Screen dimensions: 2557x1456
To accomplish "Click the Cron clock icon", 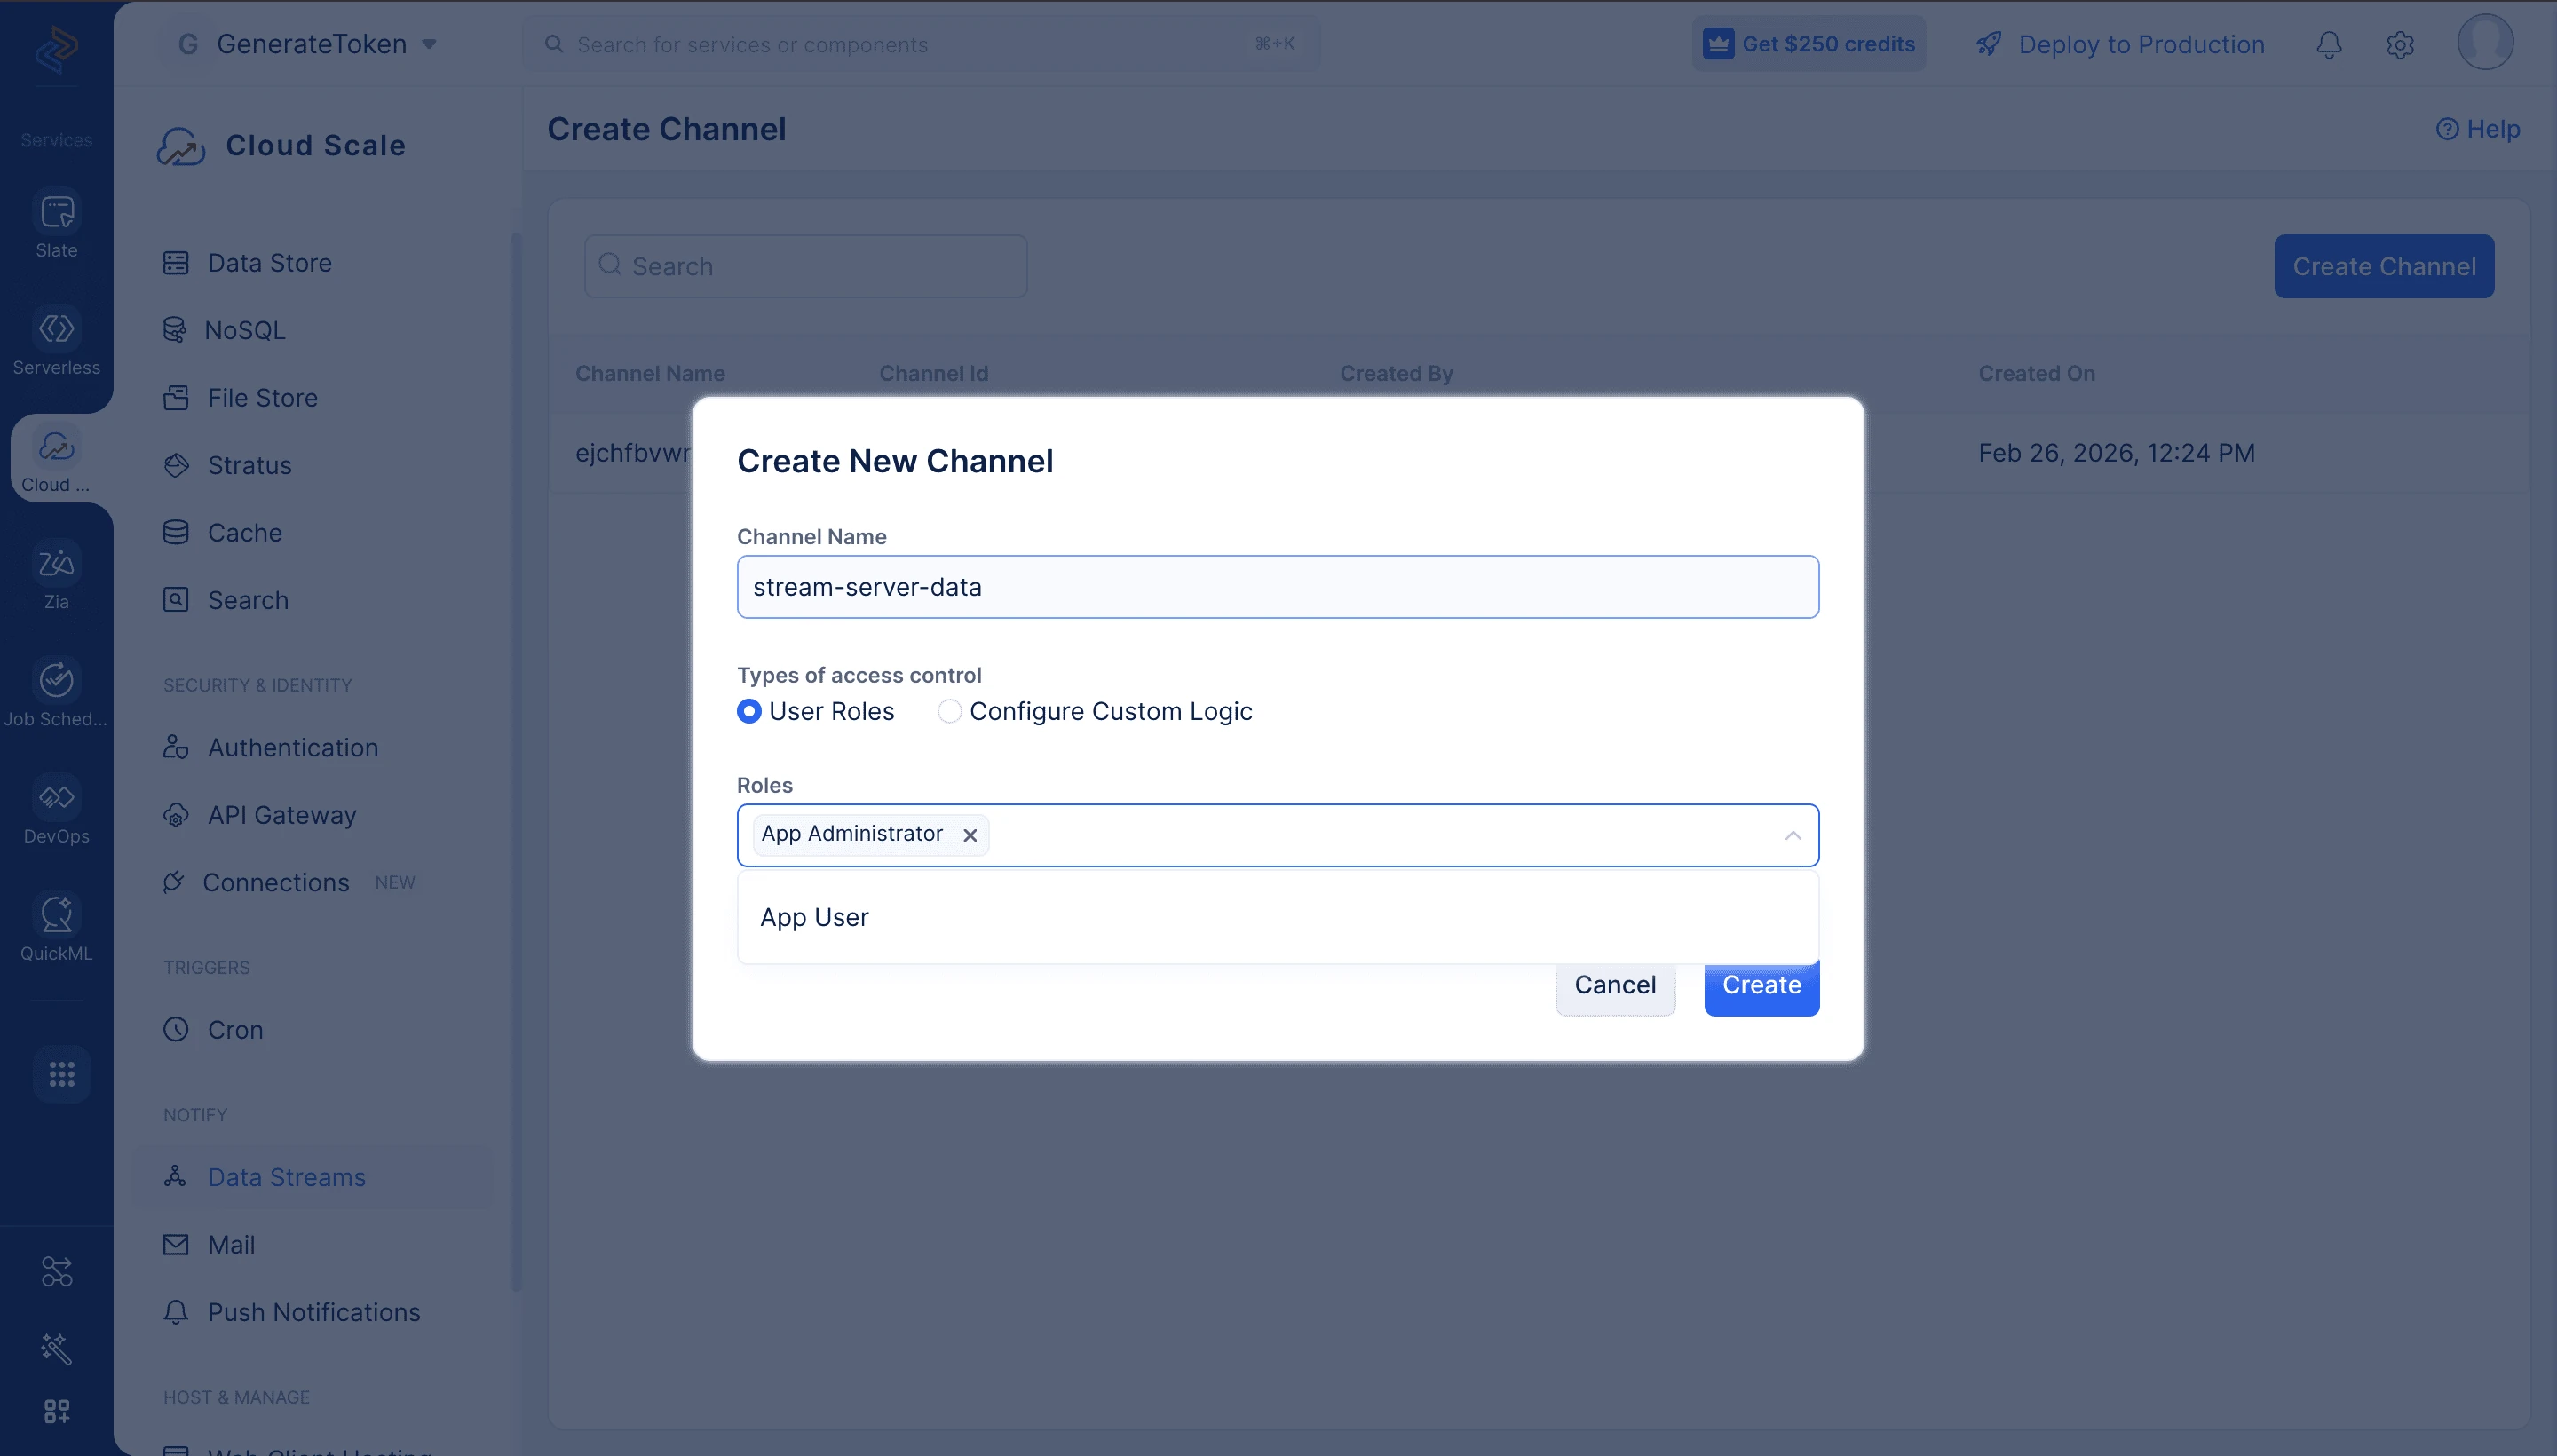I will (x=176, y=1029).
